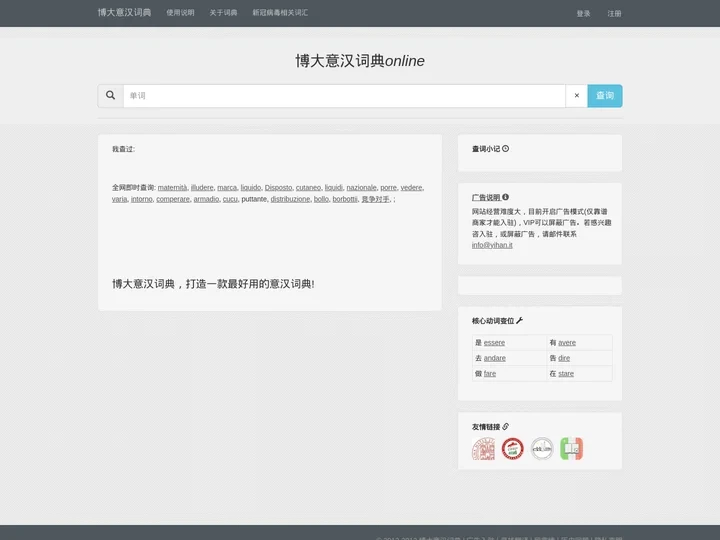Look up the word varia
The height and width of the screenshot is (540, 720).
coord(119,199)
